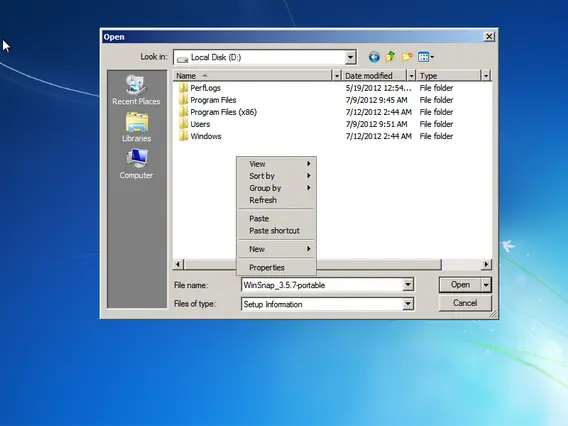The height and width of the screenshot is (426, 568).
Task: Open the View menu icon in toolbar
Action: pos(426,57)
